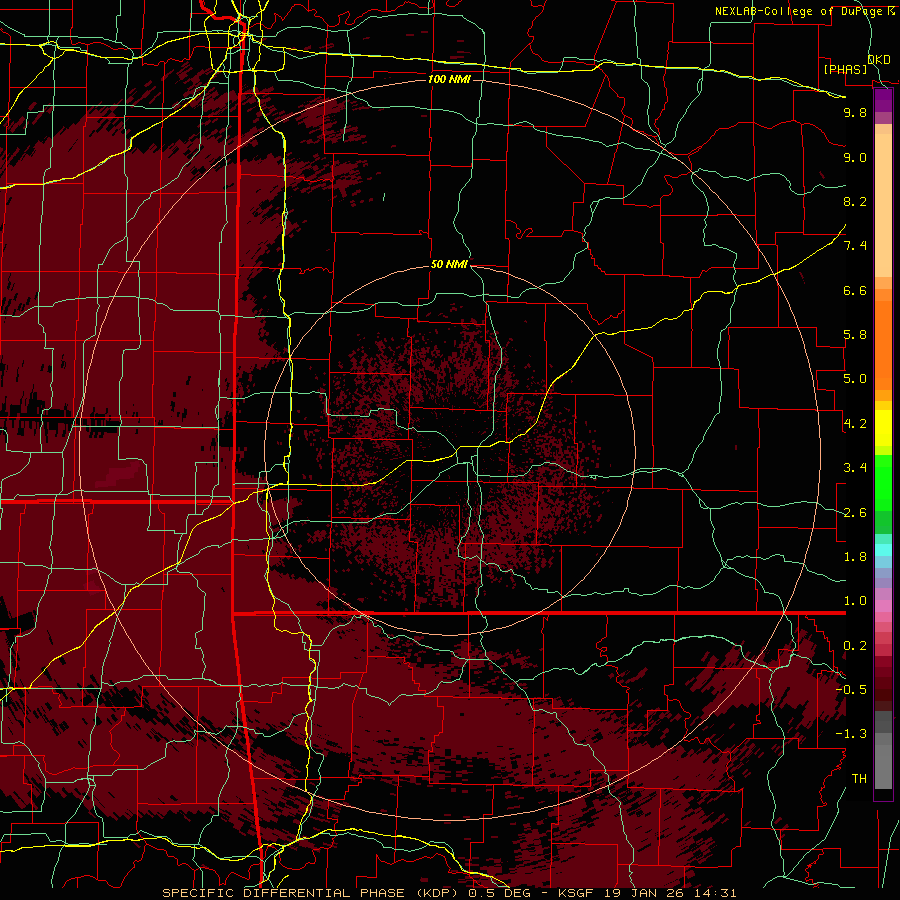Click the 1.0 color scale label
This screenshot has width=900, height=900.
point(855,601)
